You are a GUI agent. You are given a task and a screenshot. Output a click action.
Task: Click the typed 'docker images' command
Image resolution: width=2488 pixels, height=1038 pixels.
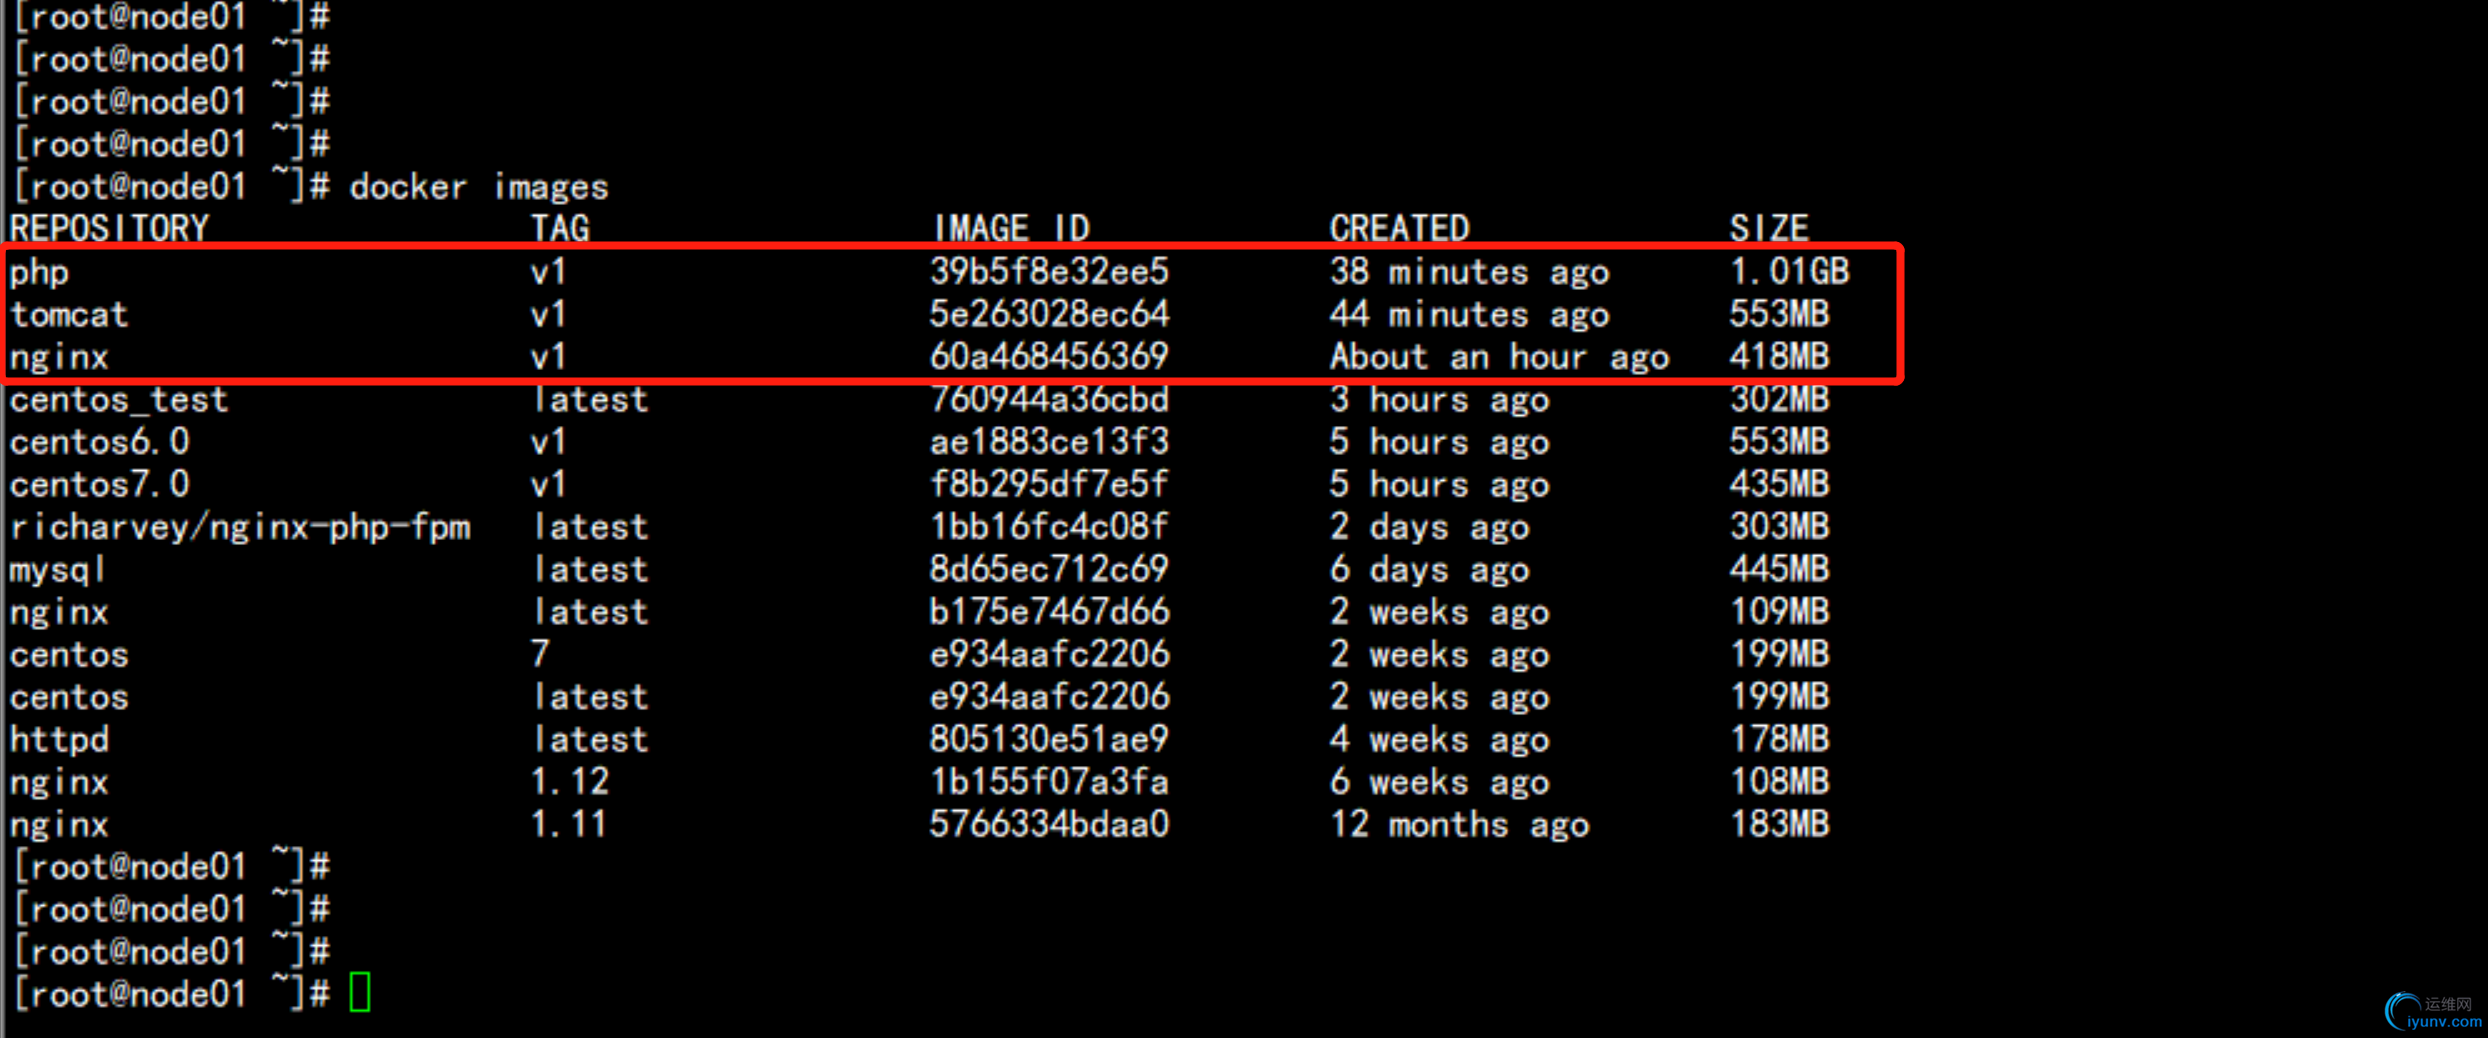tap(479, 187)
